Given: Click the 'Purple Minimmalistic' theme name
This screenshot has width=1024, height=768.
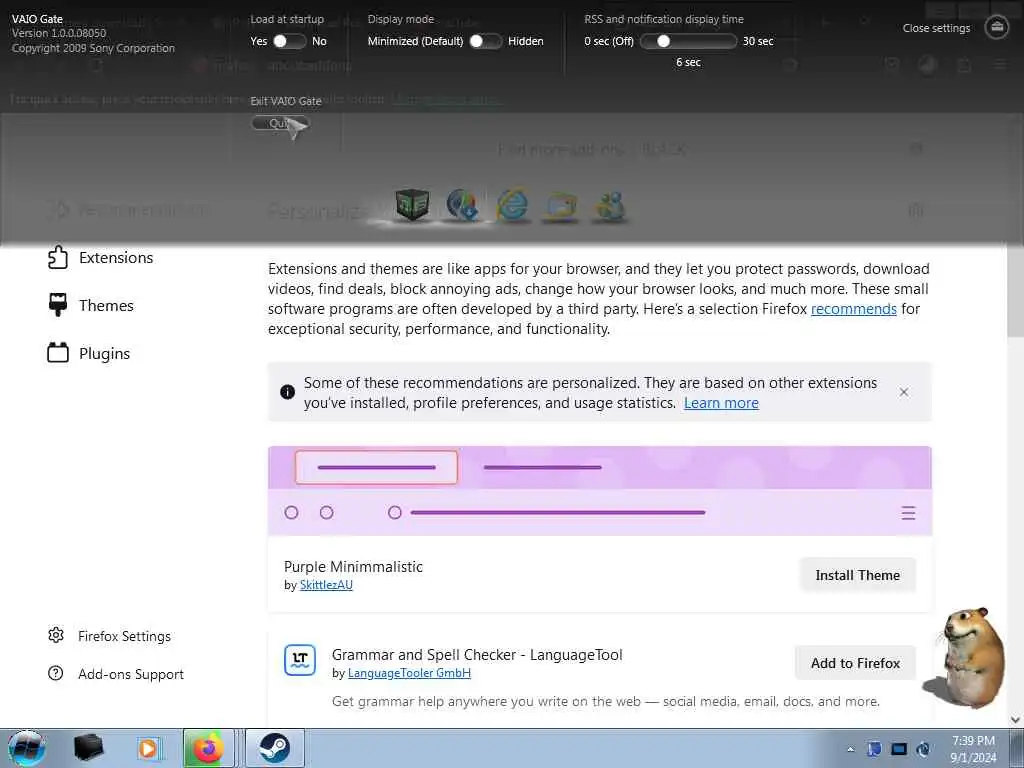Looking at the screenshot, I should click(x=353, y=567).
